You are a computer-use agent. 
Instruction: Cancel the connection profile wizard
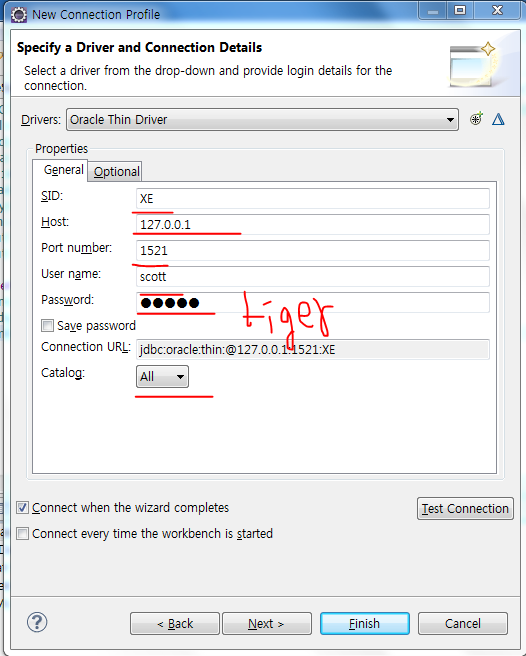pyautogui.click(x=463, y=623)
